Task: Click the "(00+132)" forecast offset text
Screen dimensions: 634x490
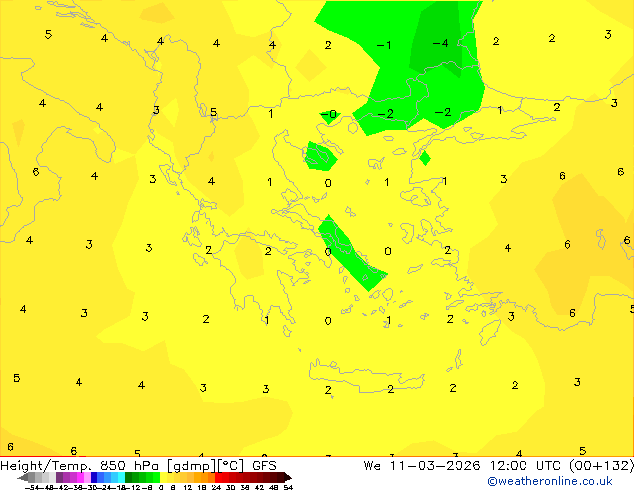Action: [601, 466]
